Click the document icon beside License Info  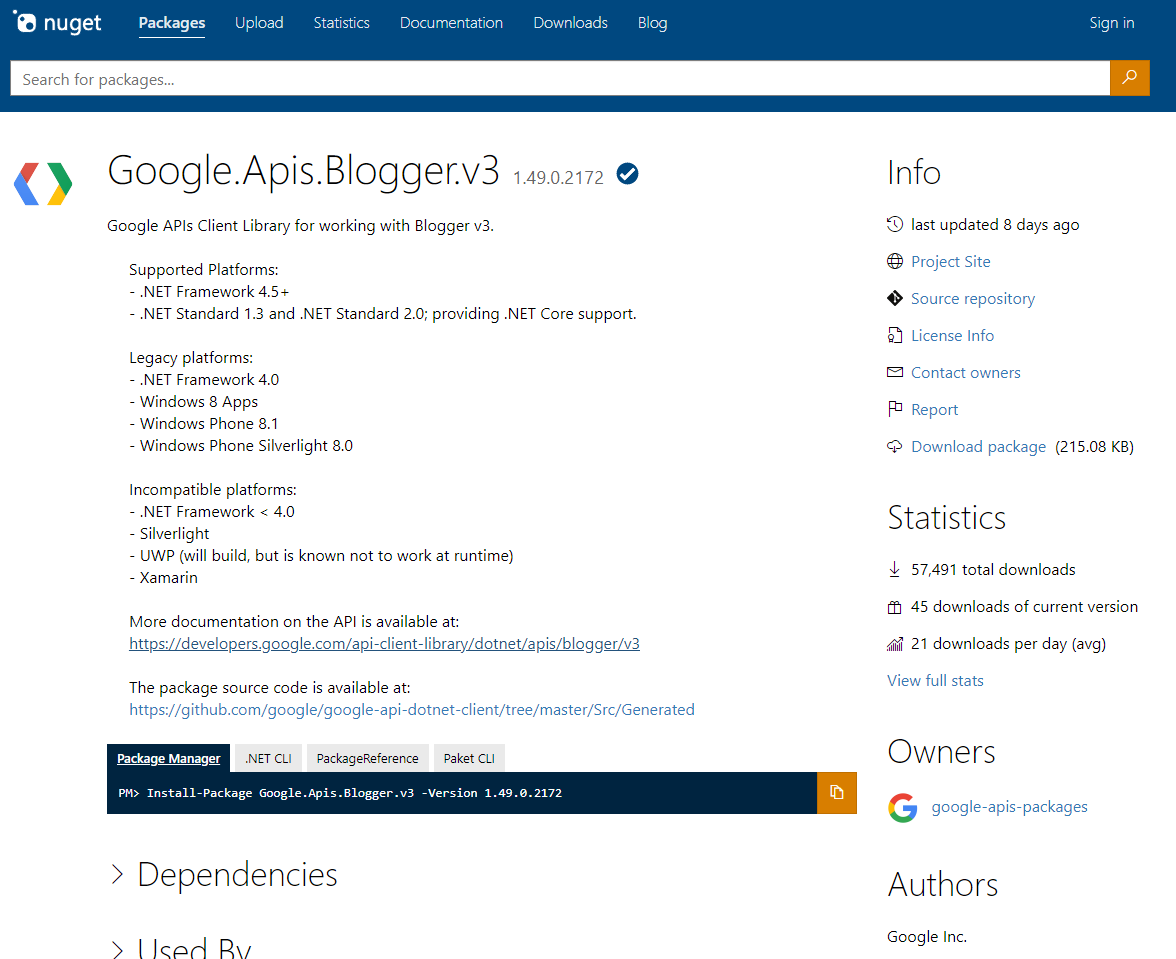click(895, 335)
